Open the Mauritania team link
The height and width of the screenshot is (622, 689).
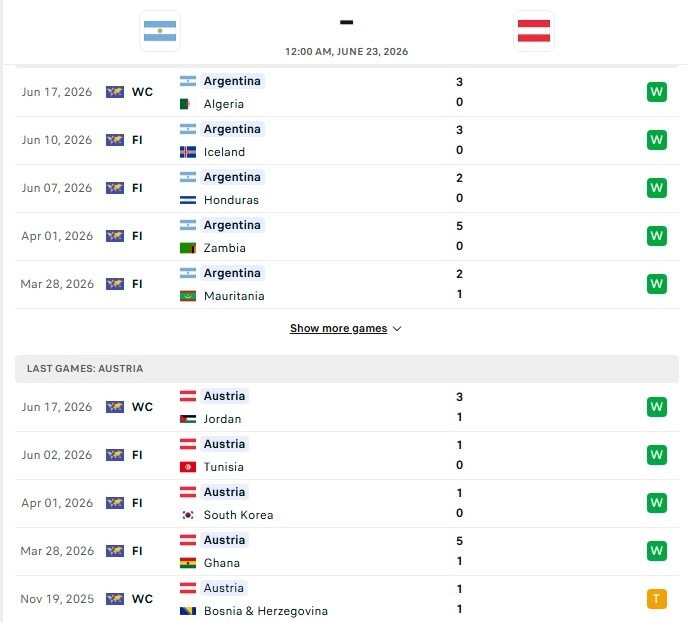click(234, 296)
